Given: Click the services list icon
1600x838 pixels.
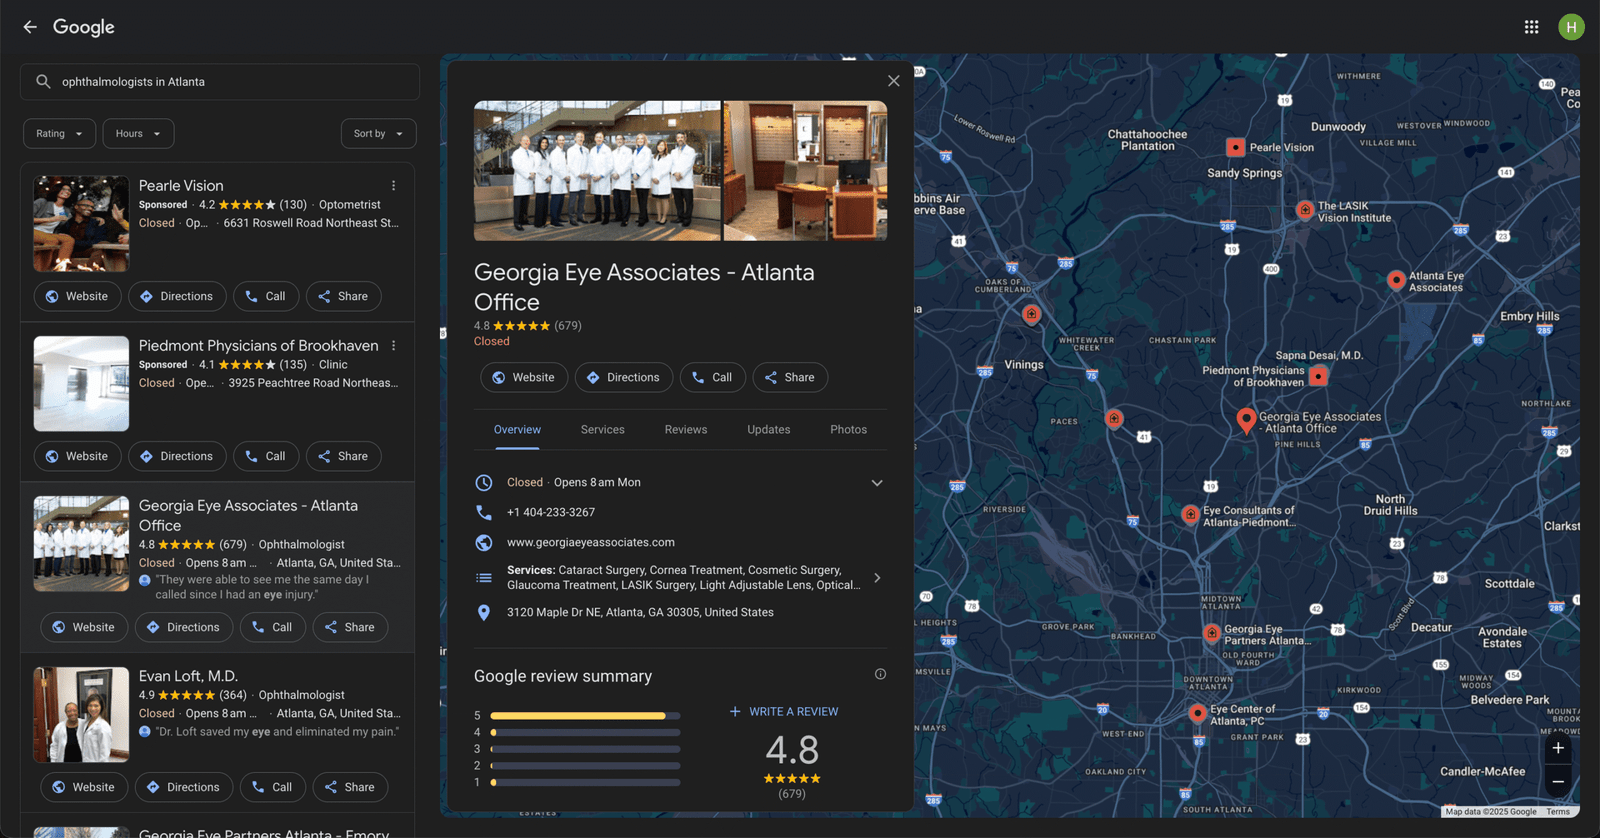Looking at the screenshot, I should pos(484,578).
